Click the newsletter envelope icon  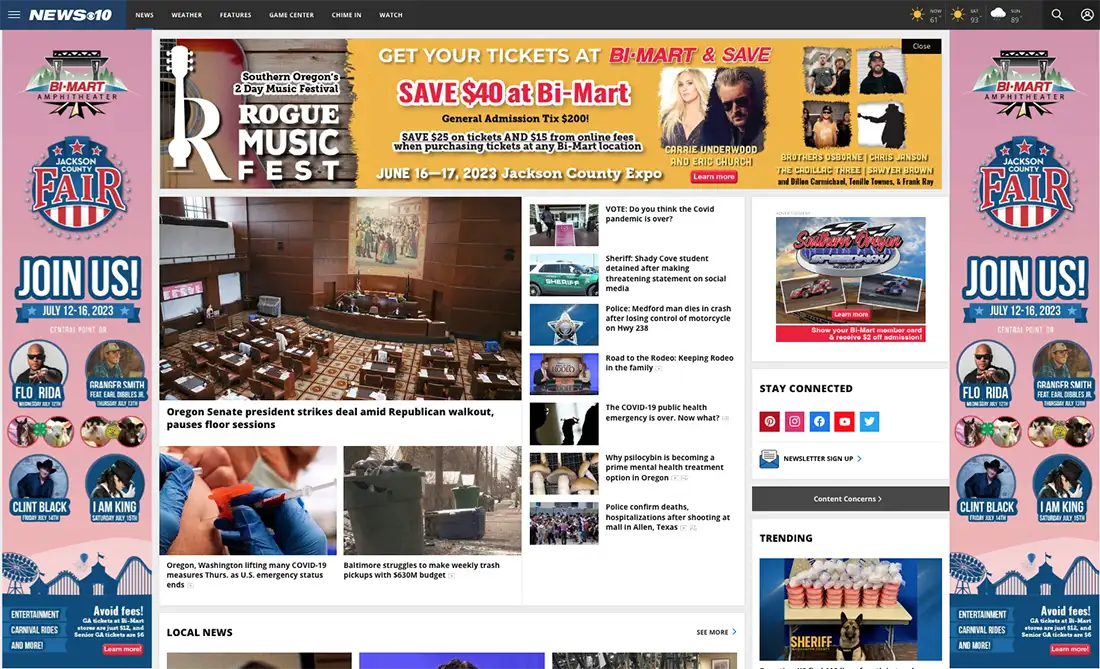(x=769, y=459)
